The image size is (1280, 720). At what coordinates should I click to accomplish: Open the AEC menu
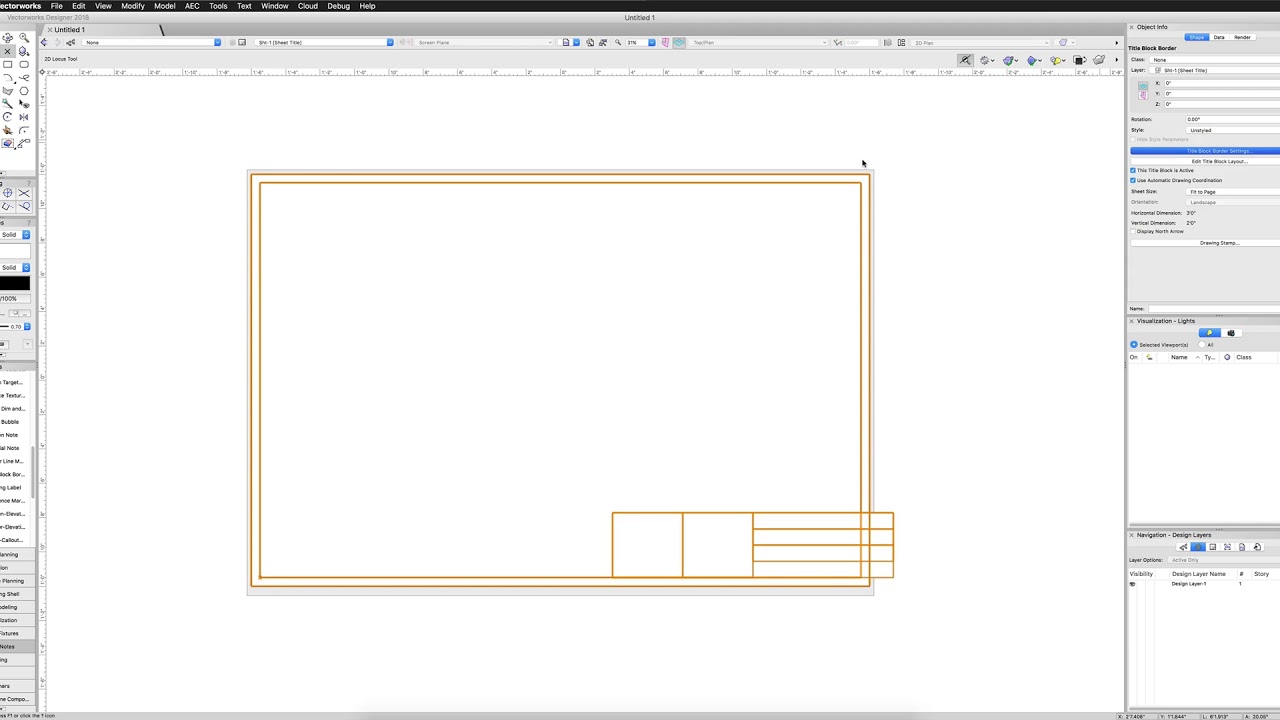pos(192,6)
